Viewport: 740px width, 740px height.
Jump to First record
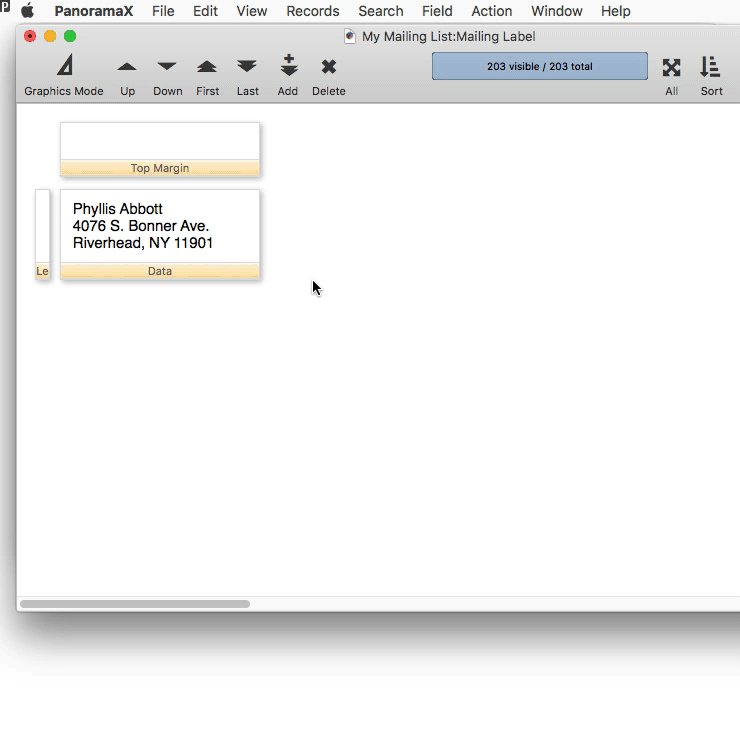[x=207, y=67]
